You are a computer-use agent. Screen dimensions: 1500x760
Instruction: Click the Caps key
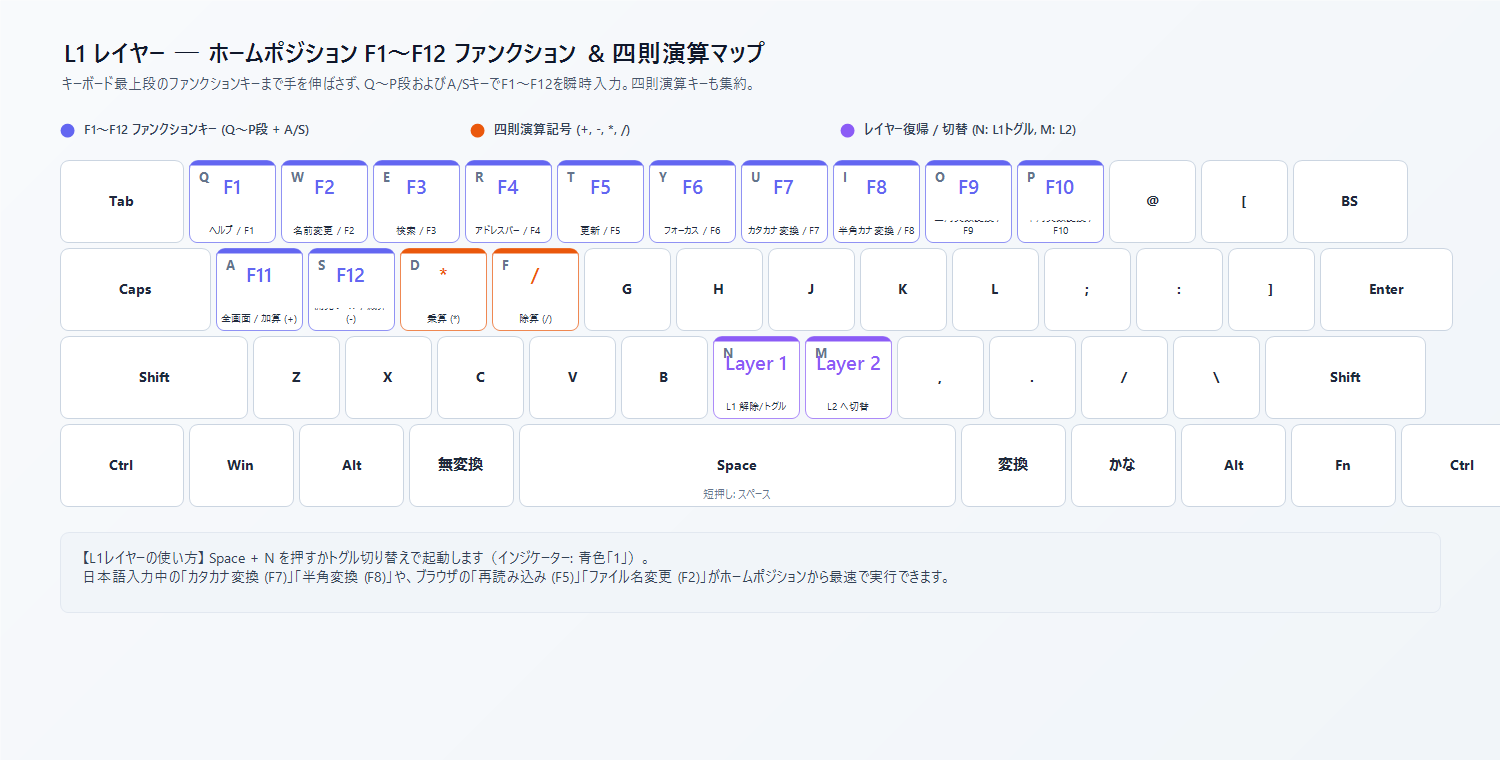(135, 289)
